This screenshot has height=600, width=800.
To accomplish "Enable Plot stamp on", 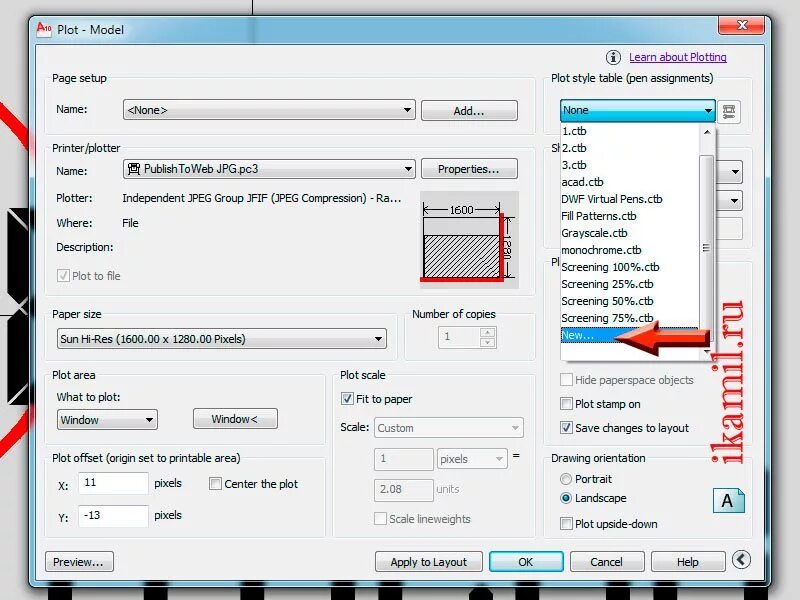I will tap(566, 404).
